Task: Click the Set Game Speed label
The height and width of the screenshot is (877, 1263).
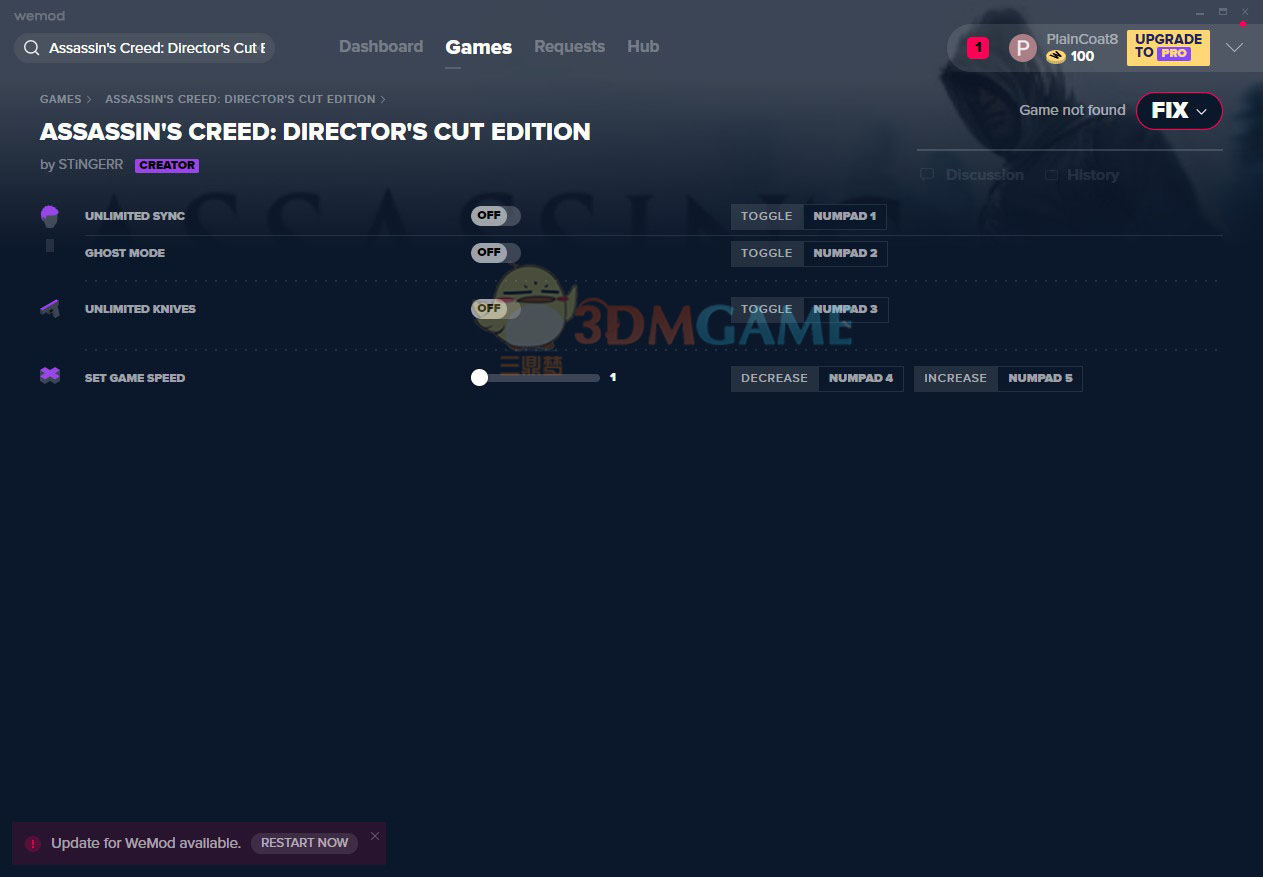Action: pos(135,378)
